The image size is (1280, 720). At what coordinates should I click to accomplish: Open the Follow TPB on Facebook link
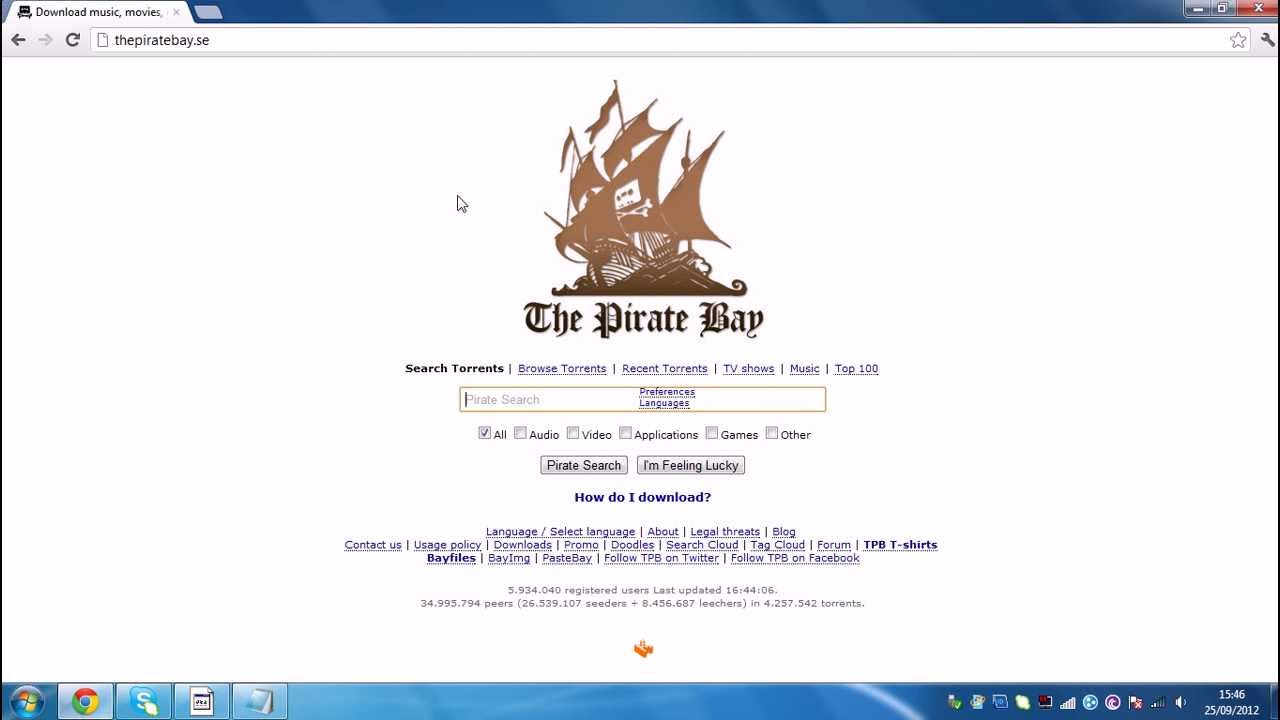click(795, 558)
